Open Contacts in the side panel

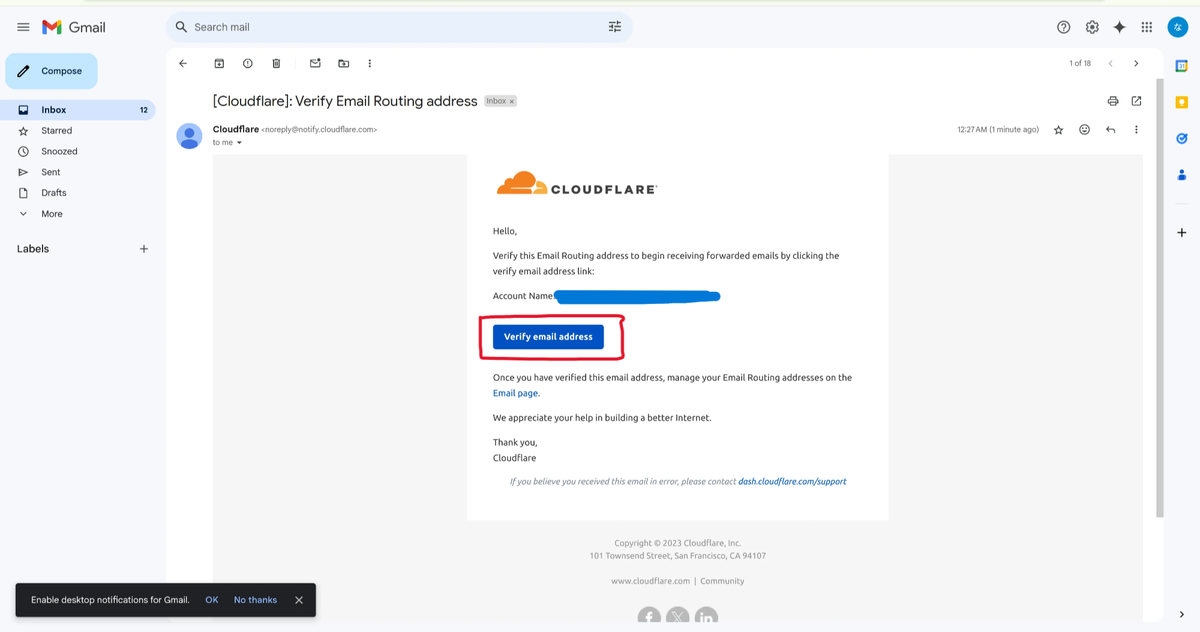pyautogui.click(x=1181, y=174)
